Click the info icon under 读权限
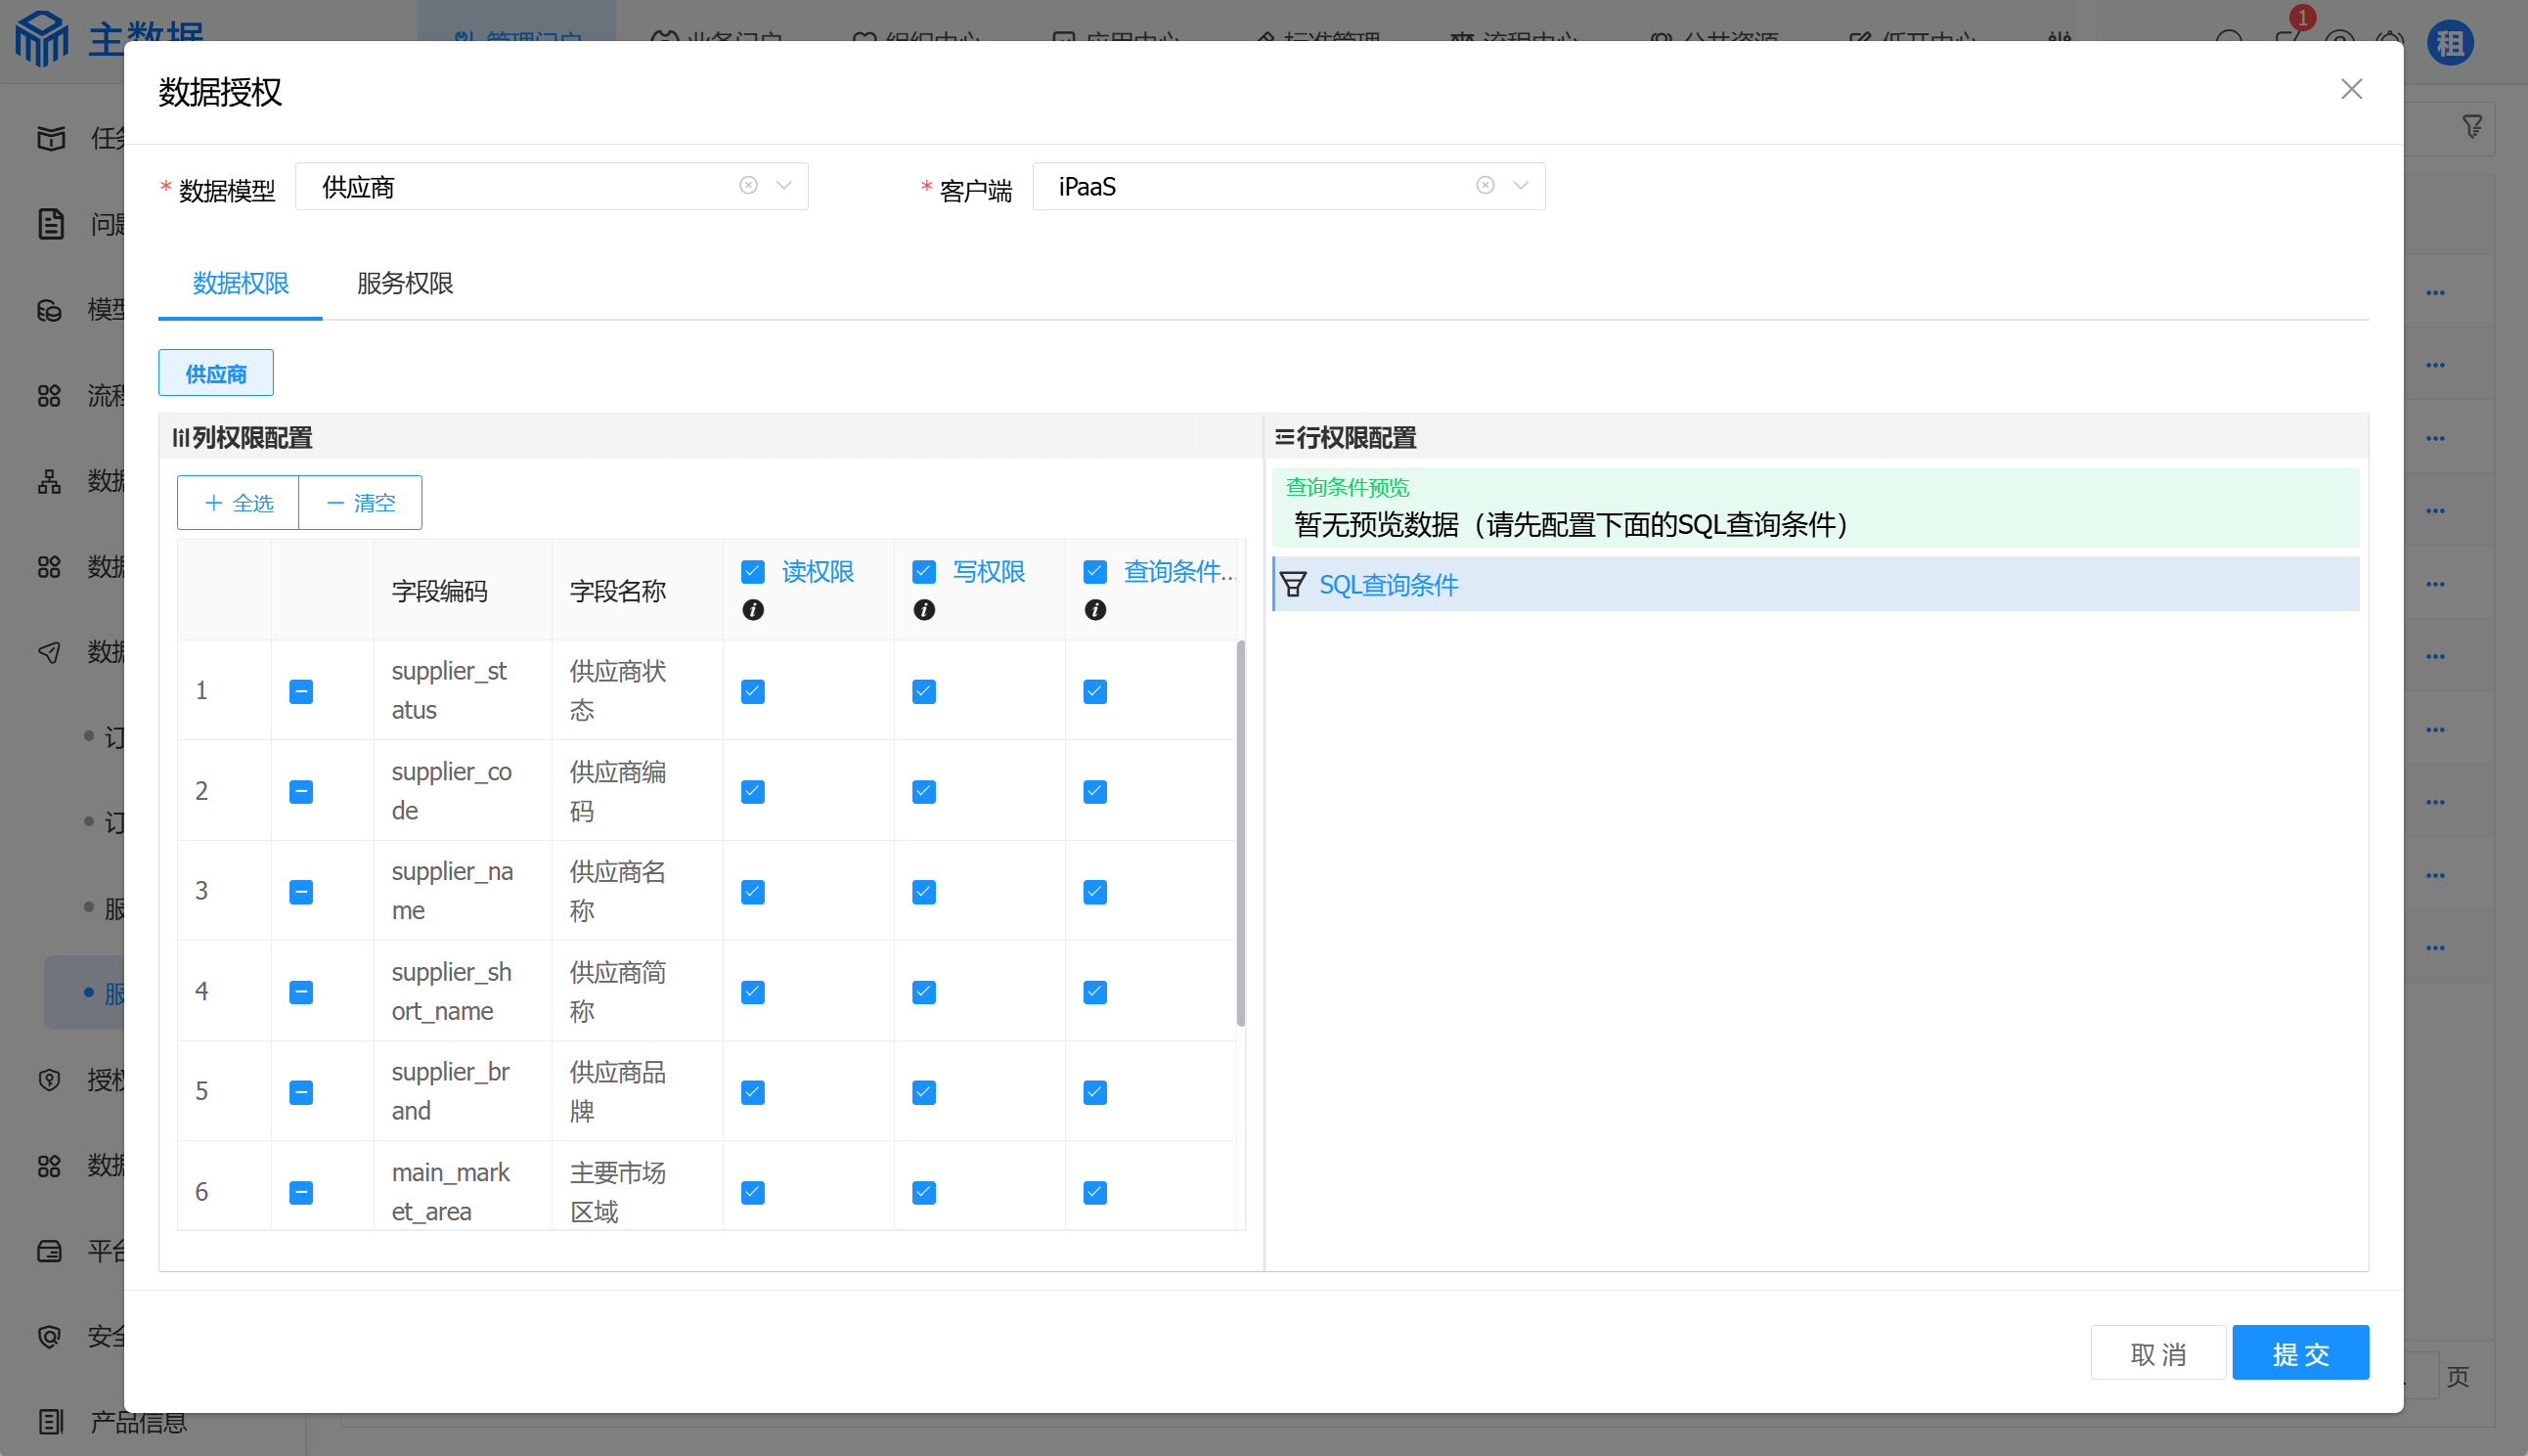Image resolution: width=2528 pixels, height=1456 pixels. point(753,610)
